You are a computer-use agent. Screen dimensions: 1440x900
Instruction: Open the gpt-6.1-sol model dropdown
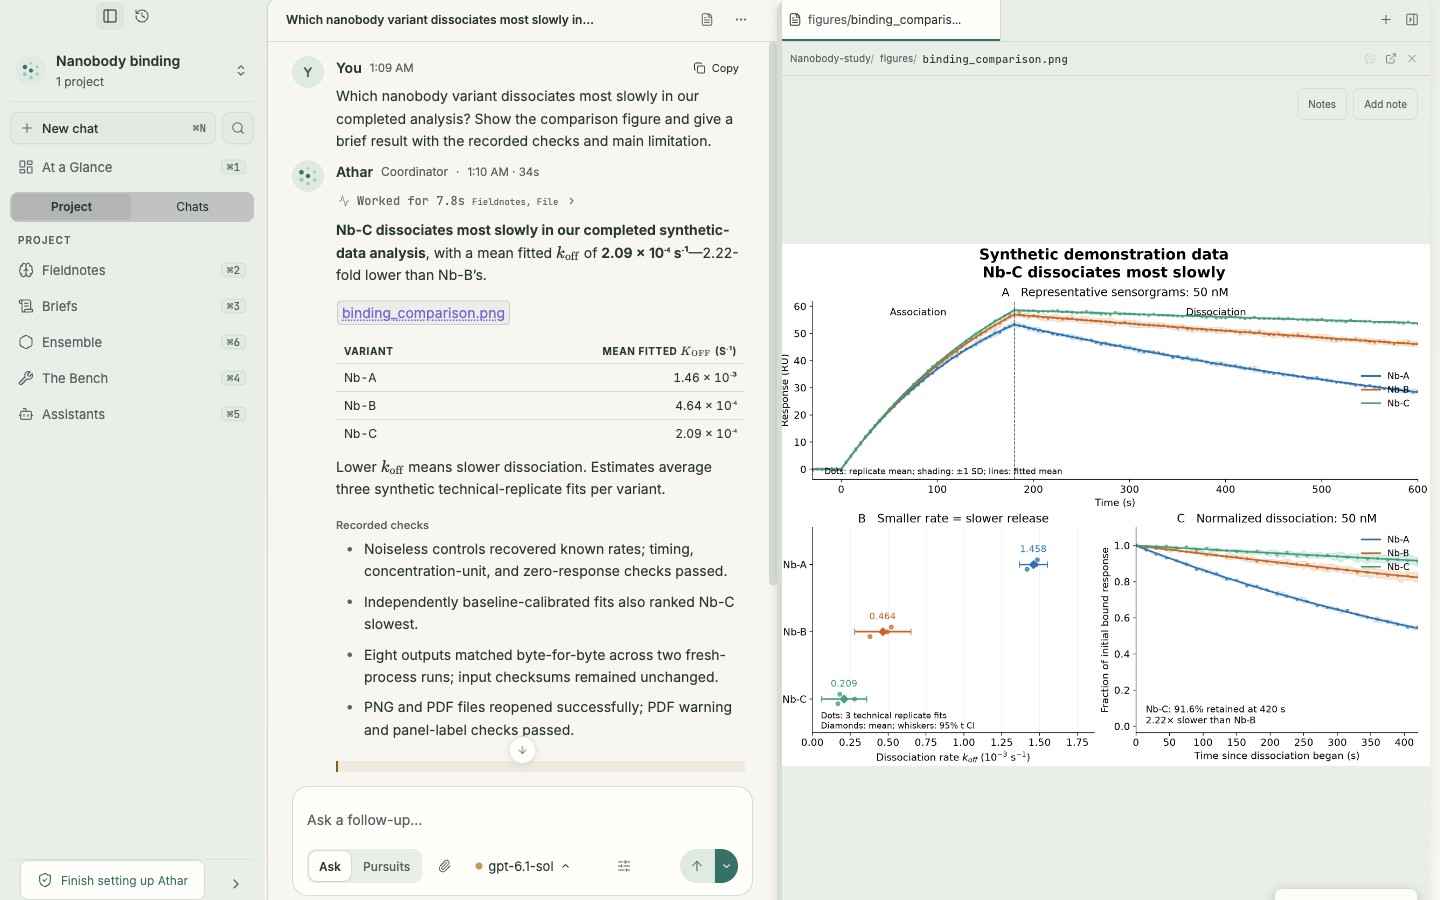[x=522, y=866]
